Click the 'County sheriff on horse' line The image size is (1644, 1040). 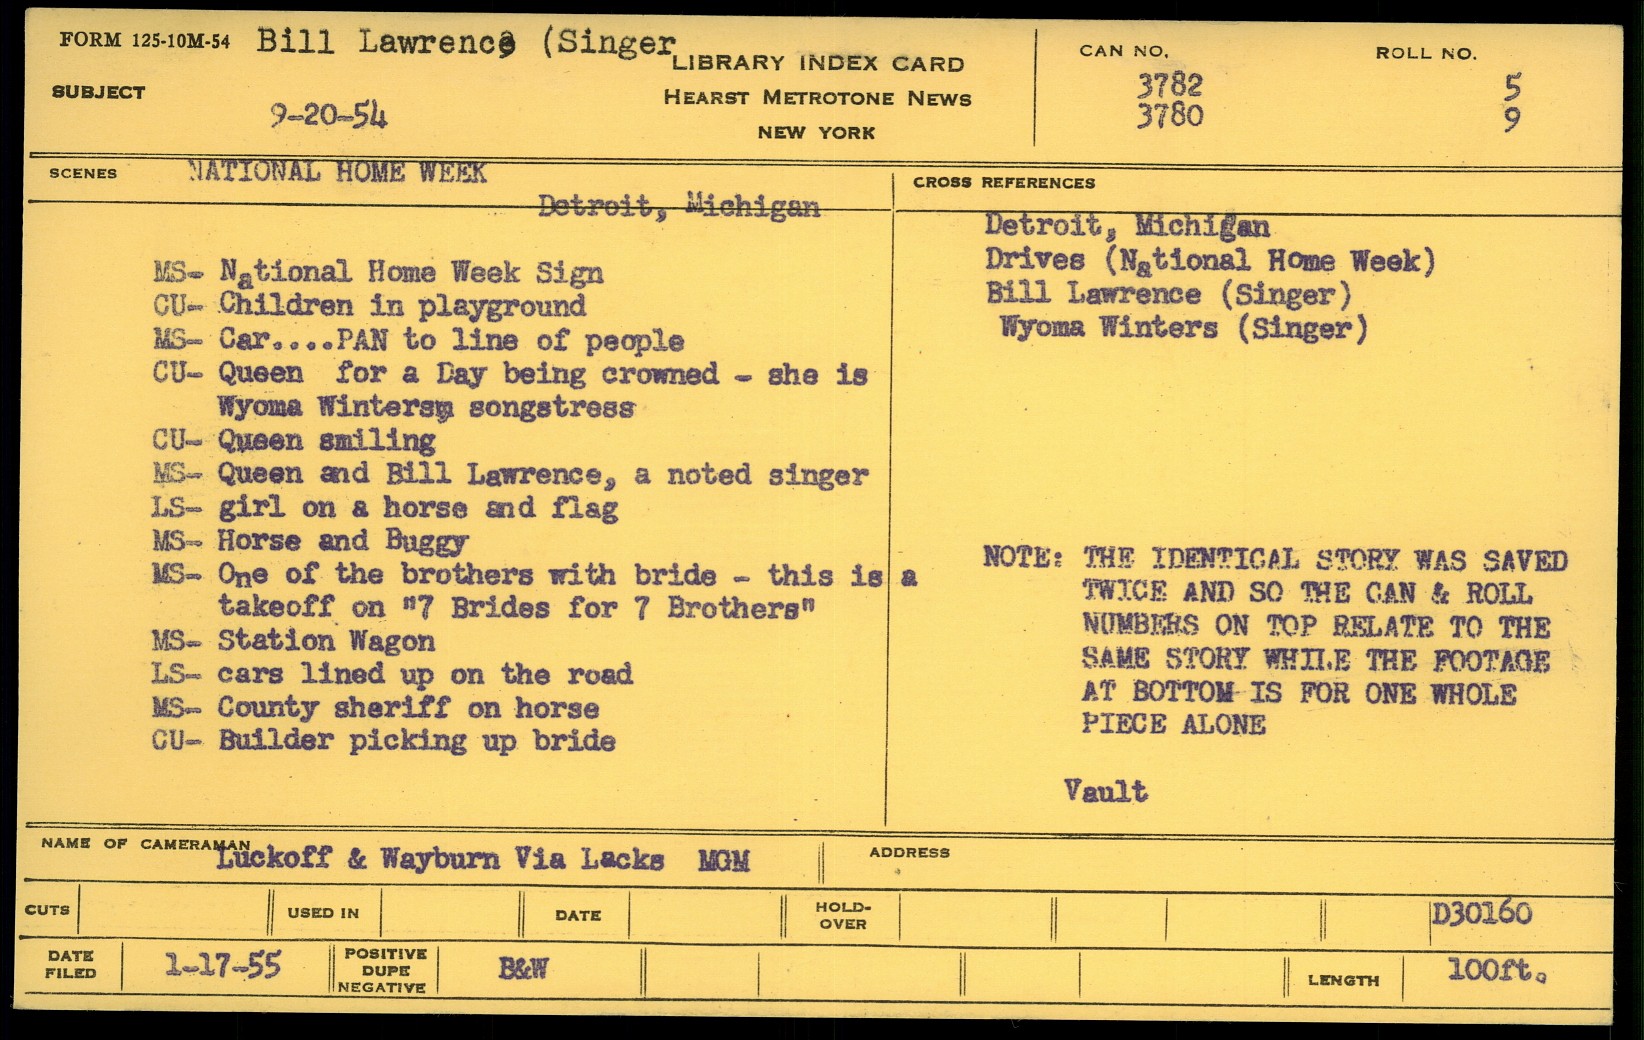(408, 708)
